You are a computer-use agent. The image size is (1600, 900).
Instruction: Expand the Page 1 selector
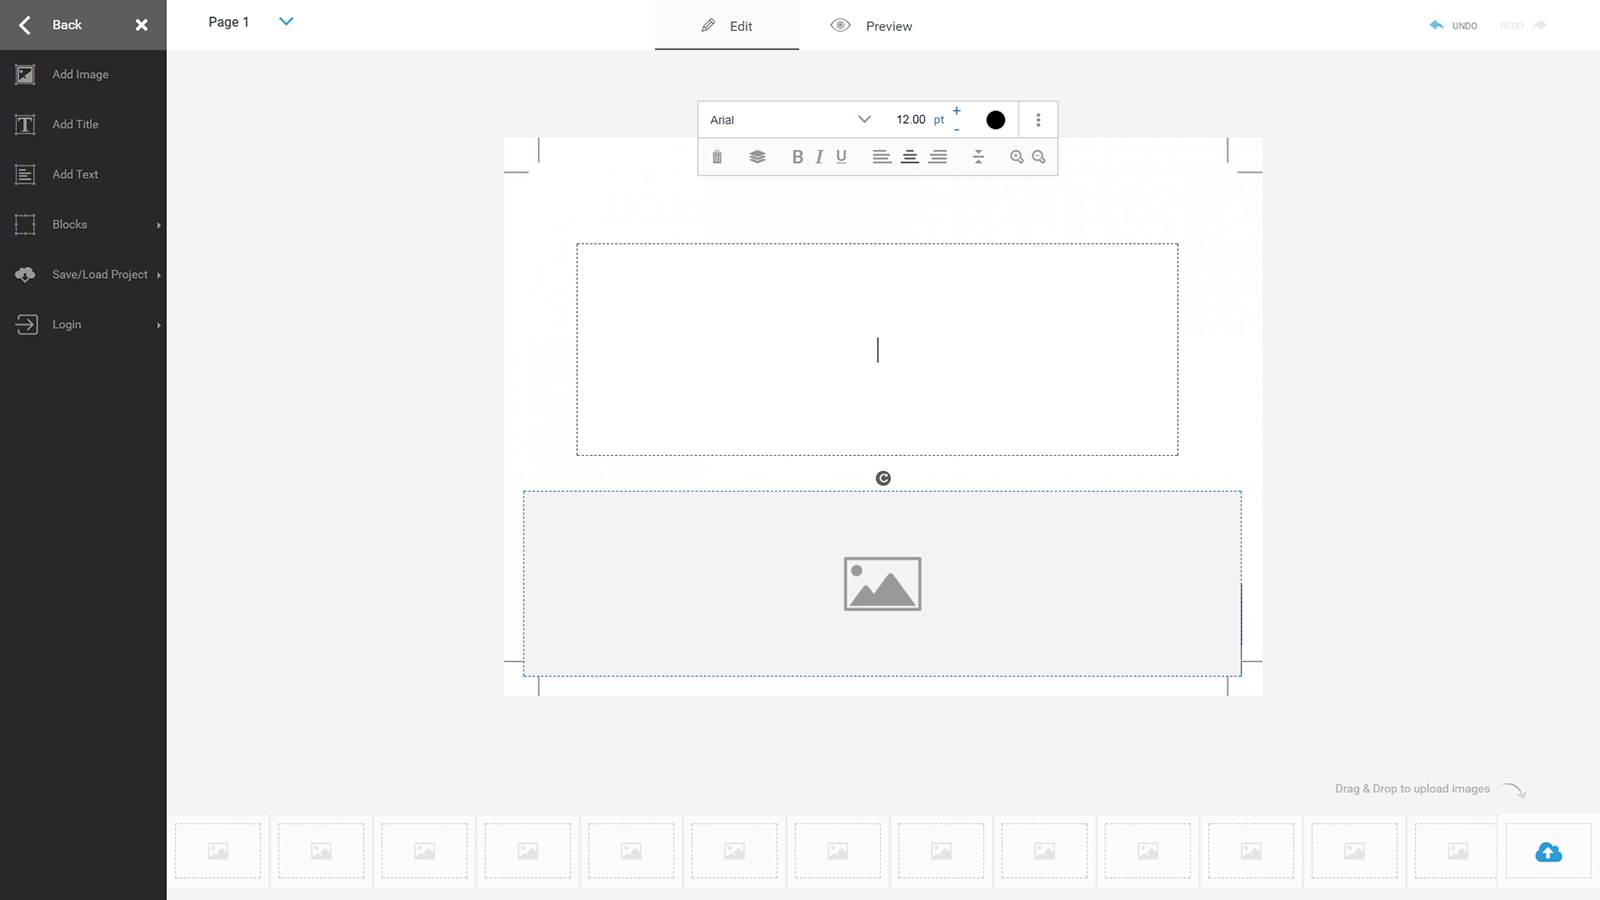pos(286,21)
